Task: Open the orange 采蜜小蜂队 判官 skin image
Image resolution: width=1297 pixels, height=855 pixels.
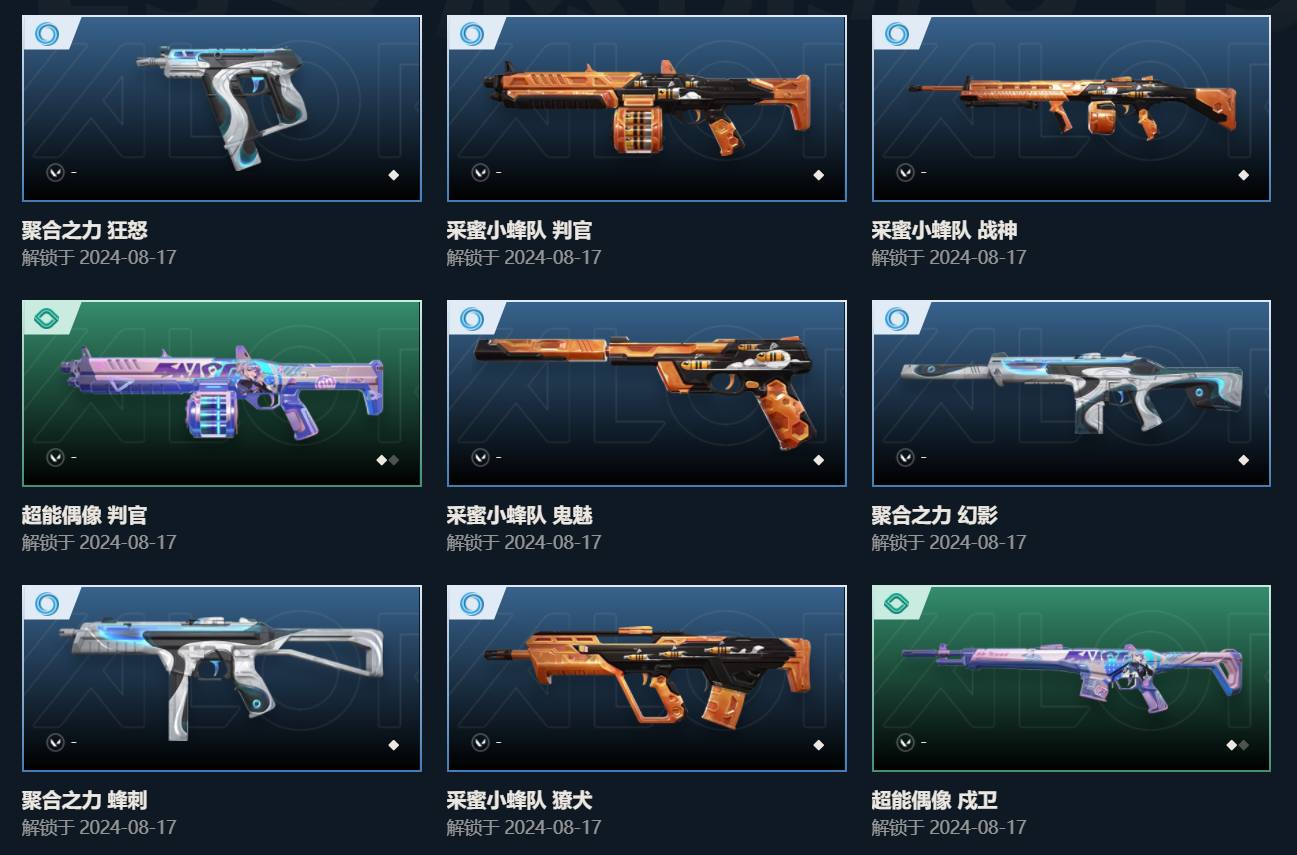Action: (646, 108)
